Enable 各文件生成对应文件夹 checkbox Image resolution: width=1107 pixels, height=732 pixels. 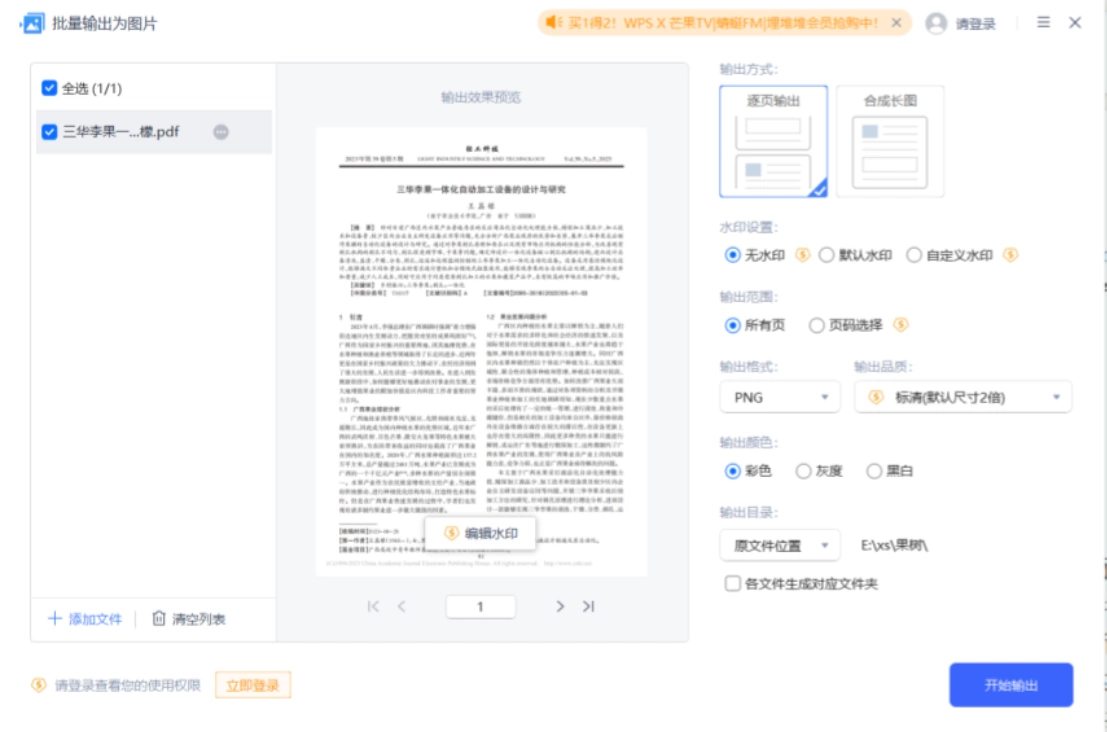pos(733,583)
